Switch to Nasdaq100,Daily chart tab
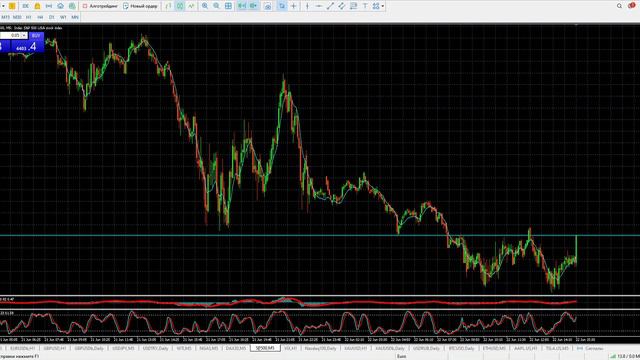 click(320, 348)
